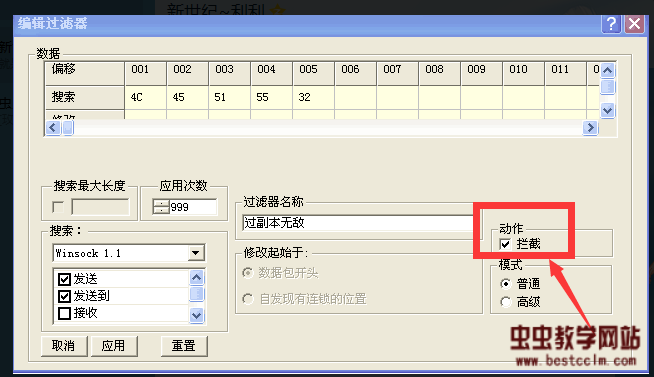Edit the 过滤器名称 field 过副本无敌
The height and width of the screenshot is (377, 654).
click(358, 223)
